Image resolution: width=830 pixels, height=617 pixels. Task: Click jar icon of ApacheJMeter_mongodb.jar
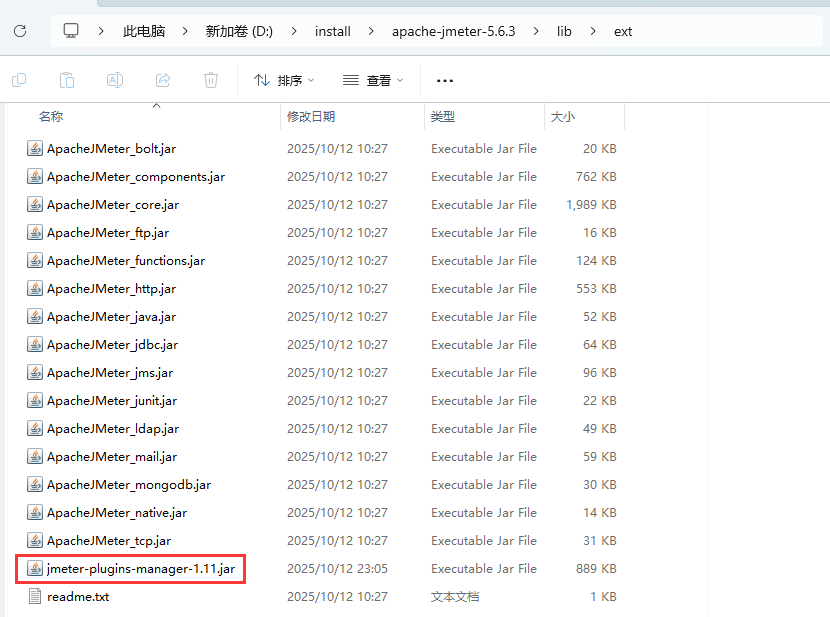pyautogui.click(x=35, y=485)
